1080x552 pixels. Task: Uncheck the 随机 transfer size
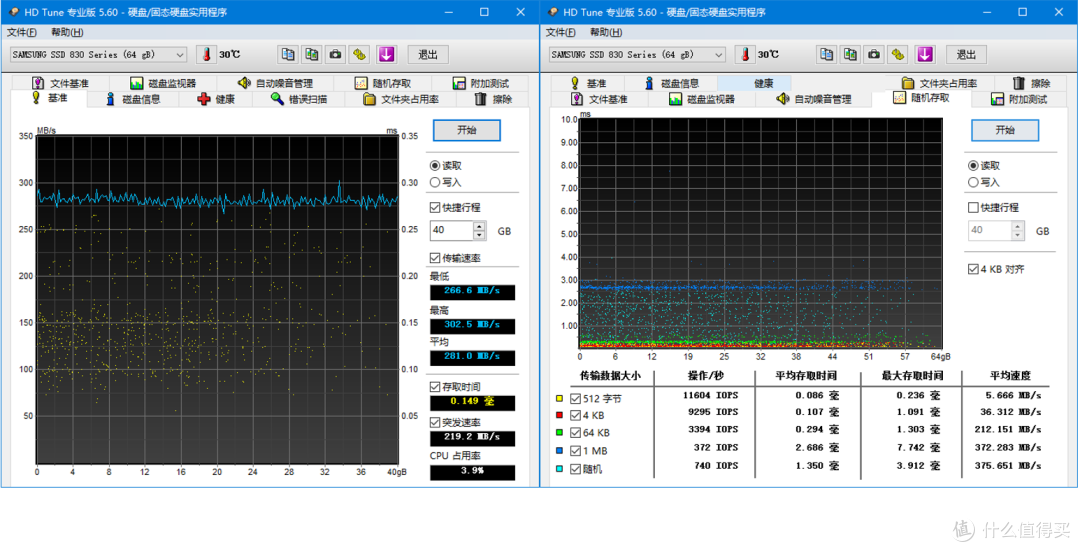[575, 469]
